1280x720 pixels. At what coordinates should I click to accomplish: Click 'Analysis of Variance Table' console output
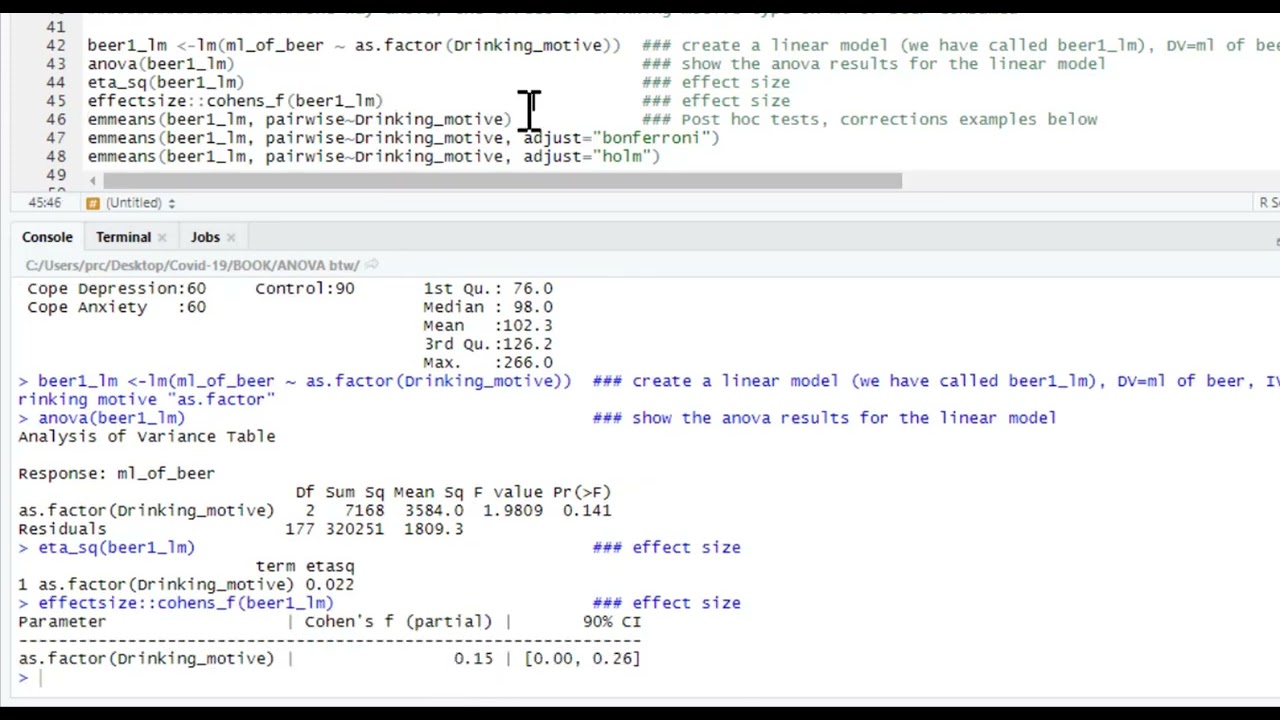pyautogui.click(x=147, y=437)
